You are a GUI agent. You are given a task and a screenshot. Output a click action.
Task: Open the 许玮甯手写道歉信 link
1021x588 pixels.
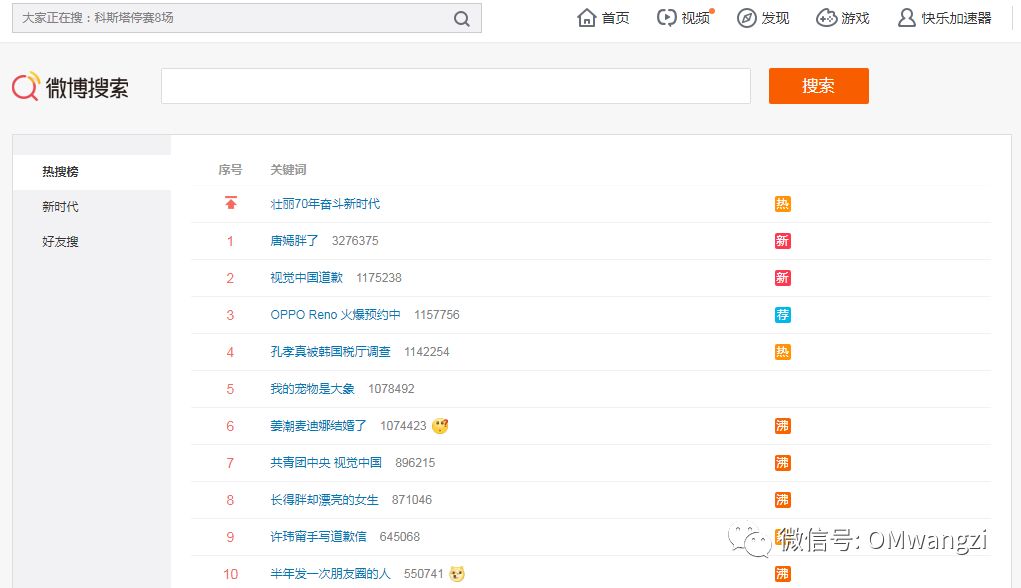[x=318, y=537]
